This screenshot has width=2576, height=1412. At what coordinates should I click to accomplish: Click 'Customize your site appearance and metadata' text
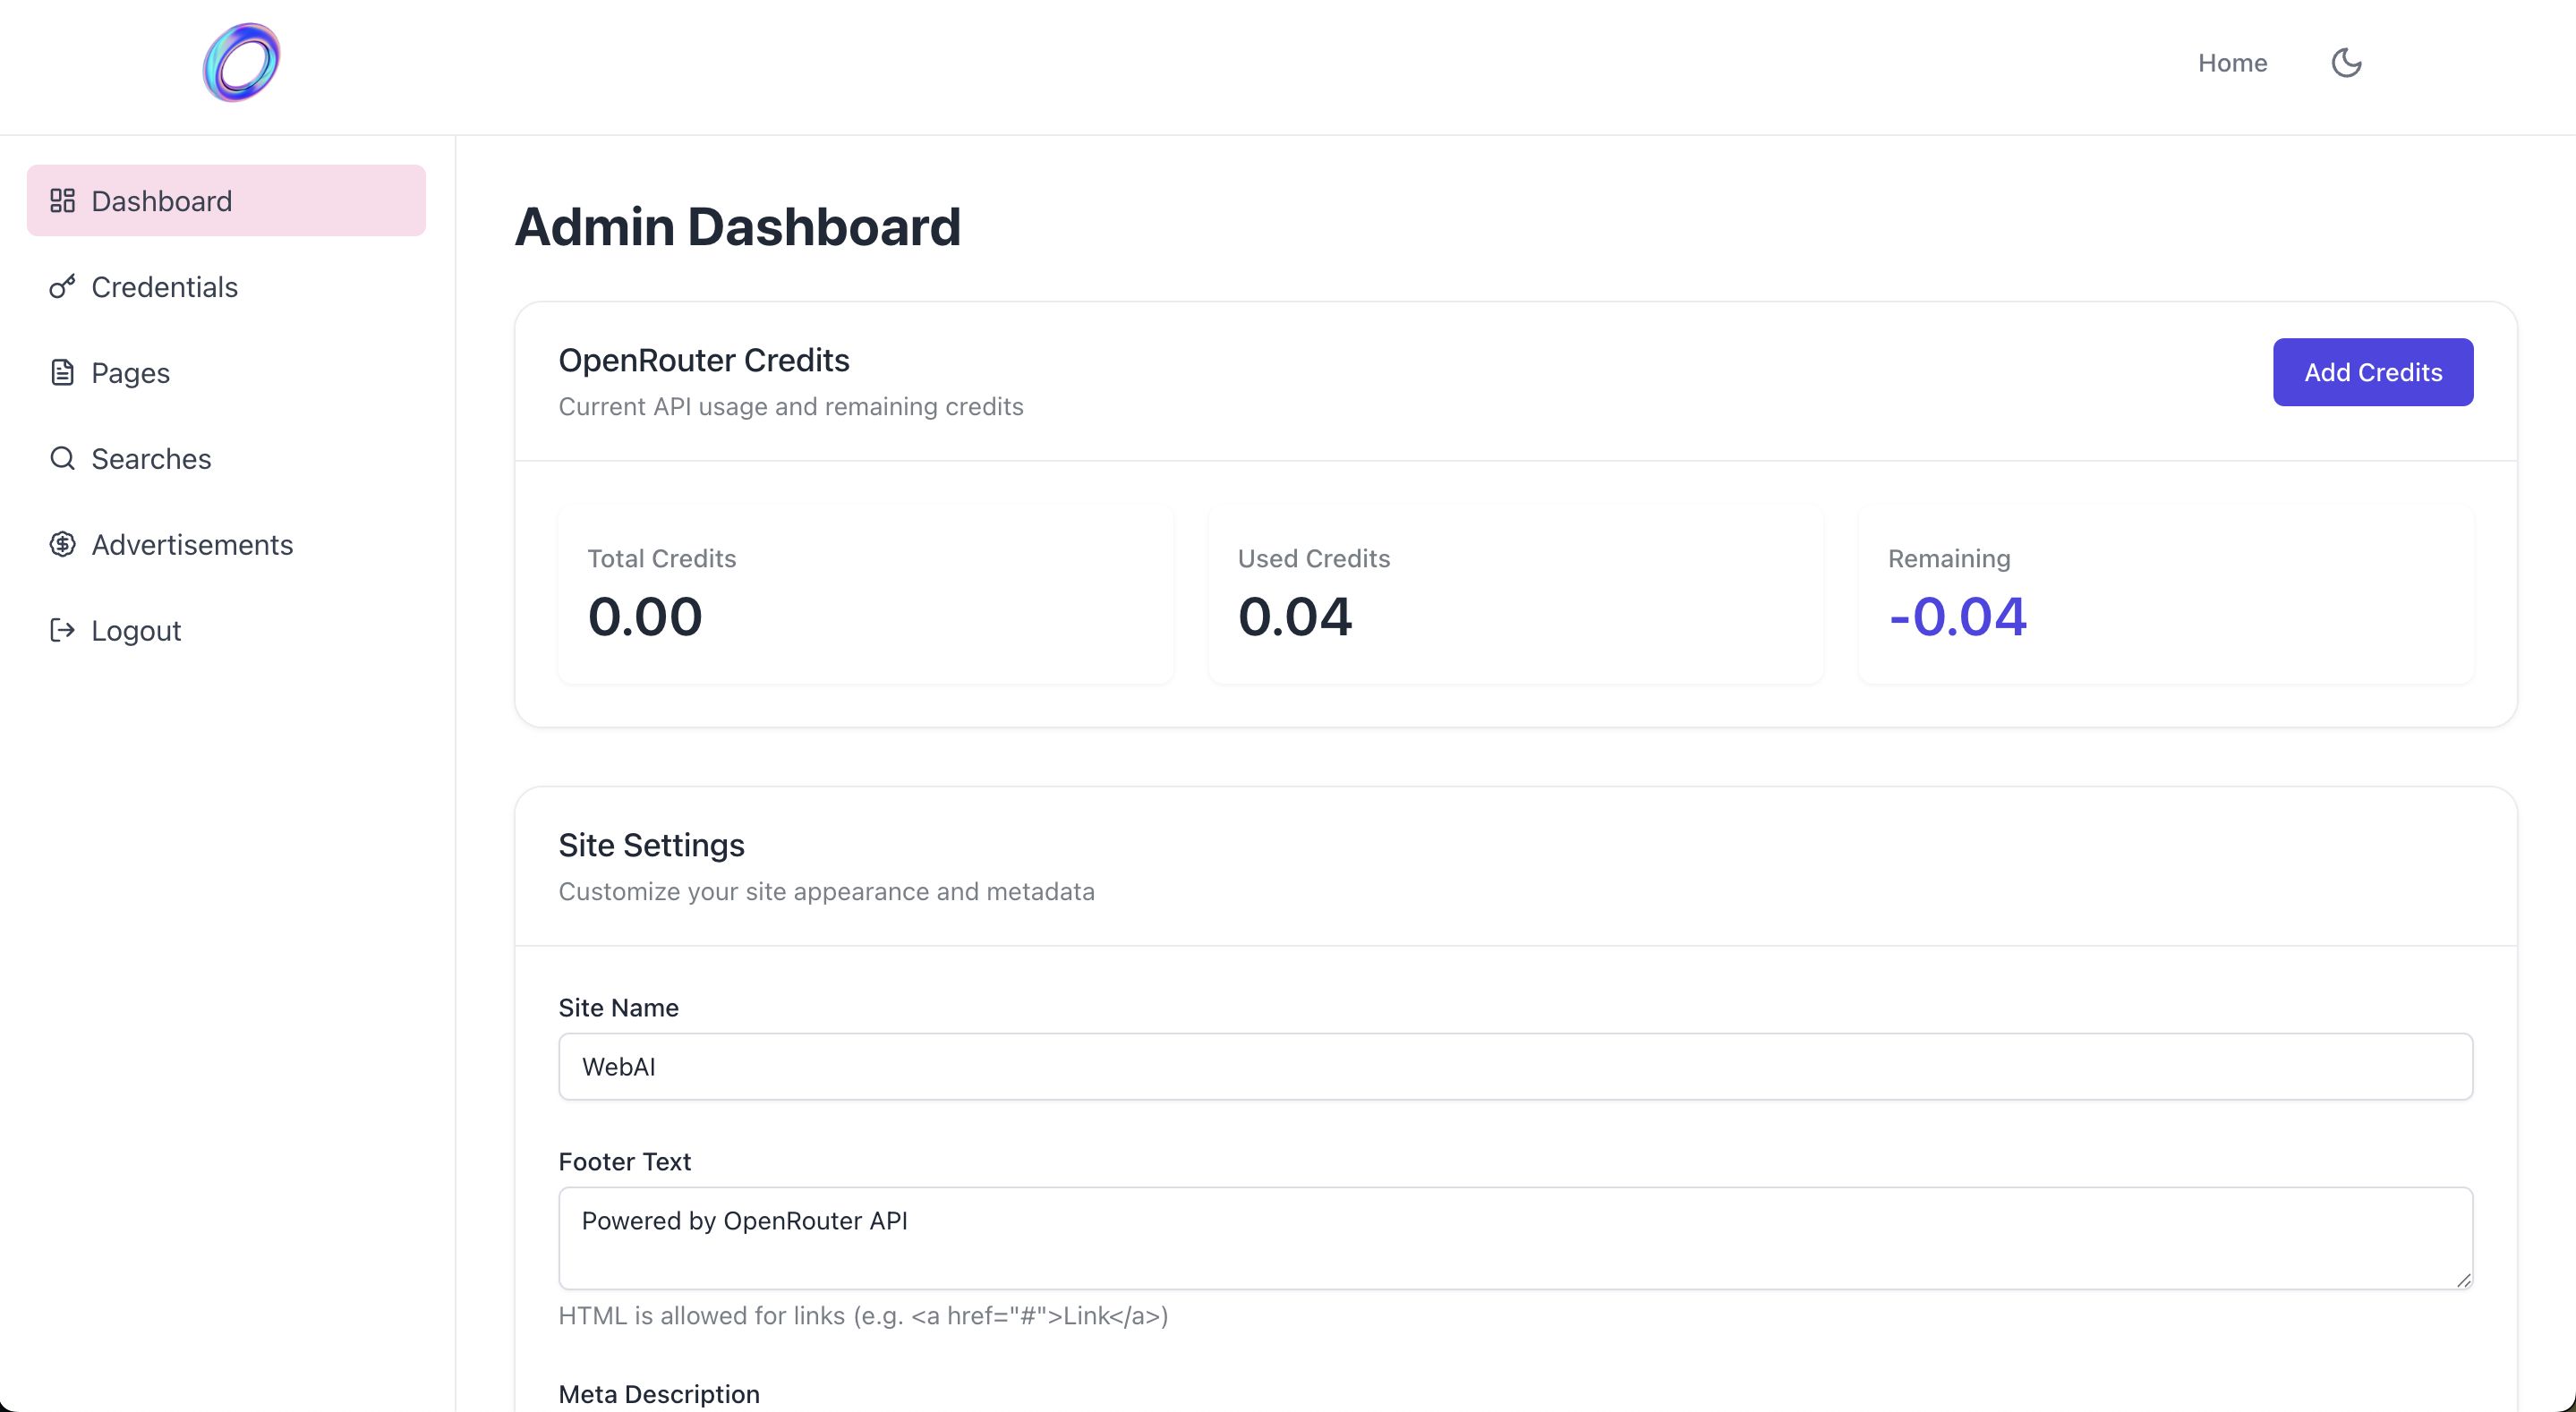(826, 891)
